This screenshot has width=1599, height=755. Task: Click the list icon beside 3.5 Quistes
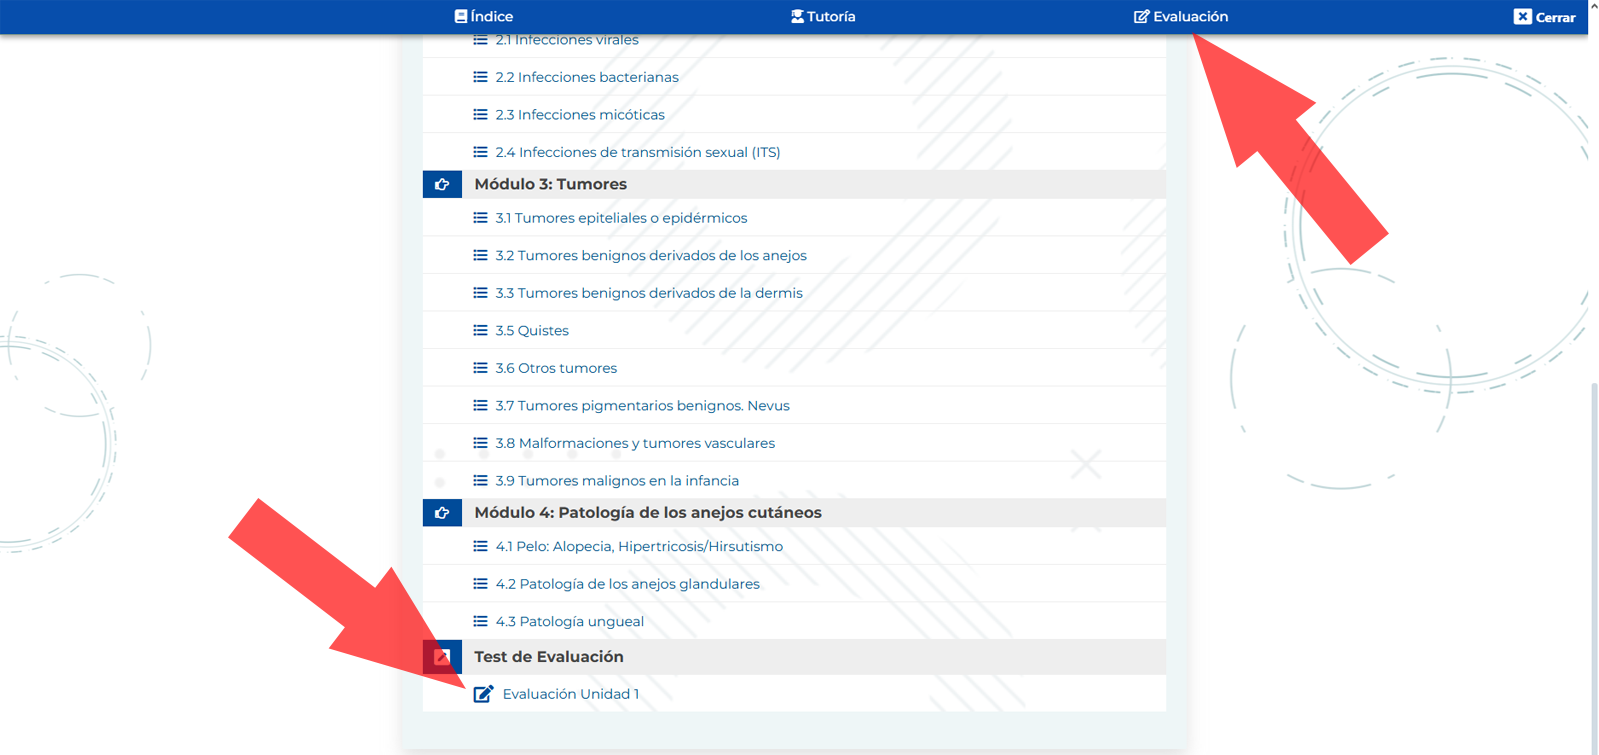(x=480, y=330)
